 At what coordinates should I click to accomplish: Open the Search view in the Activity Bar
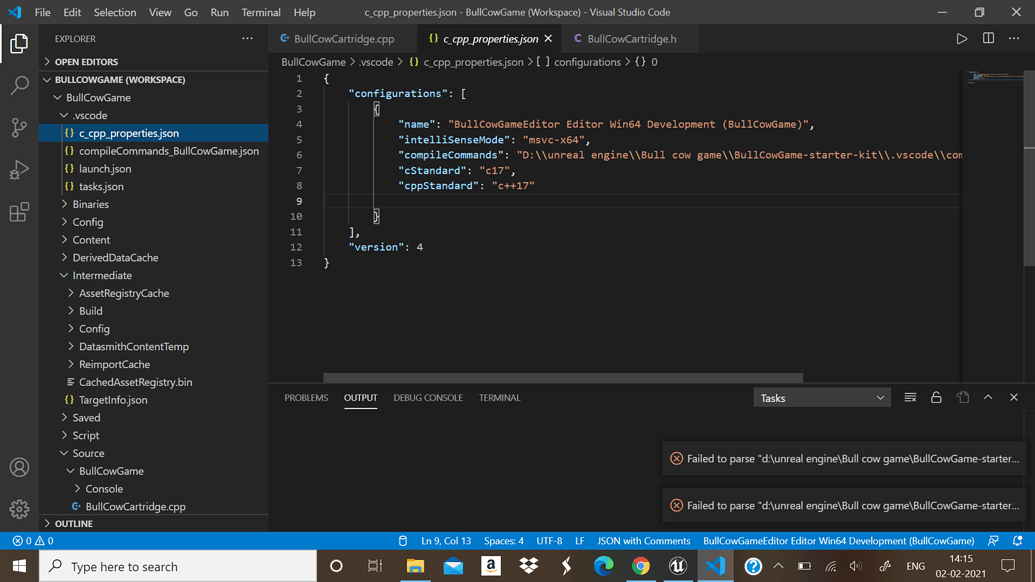tap(18, 85)
